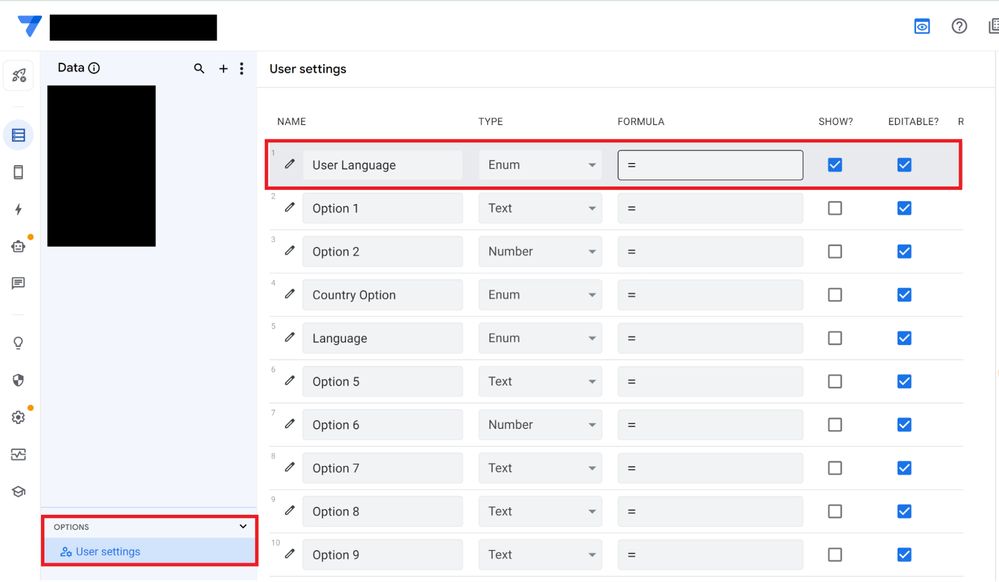Enable Show for Option 1

click(835, 208)
